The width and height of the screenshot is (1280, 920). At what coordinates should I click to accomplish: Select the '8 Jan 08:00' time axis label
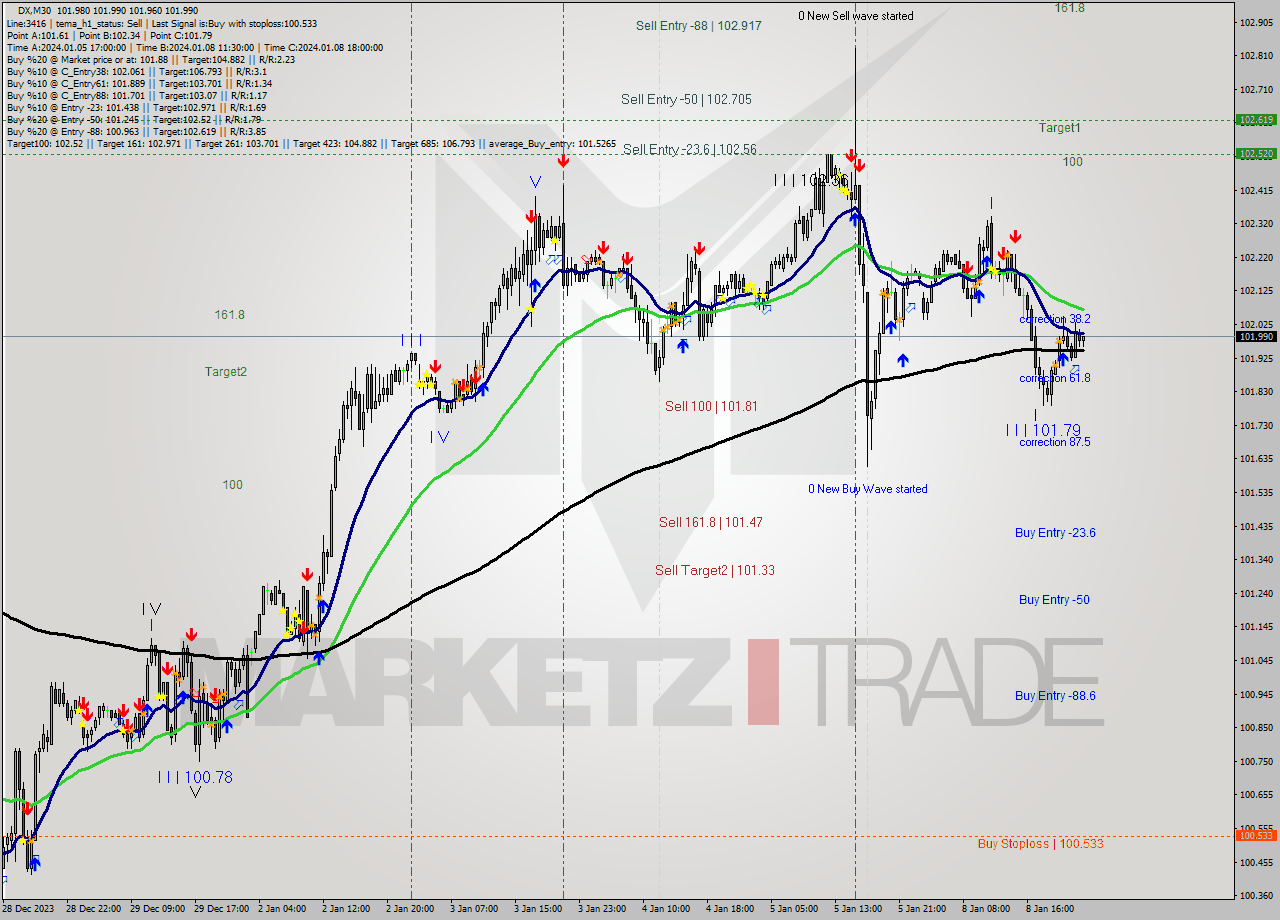985,909
